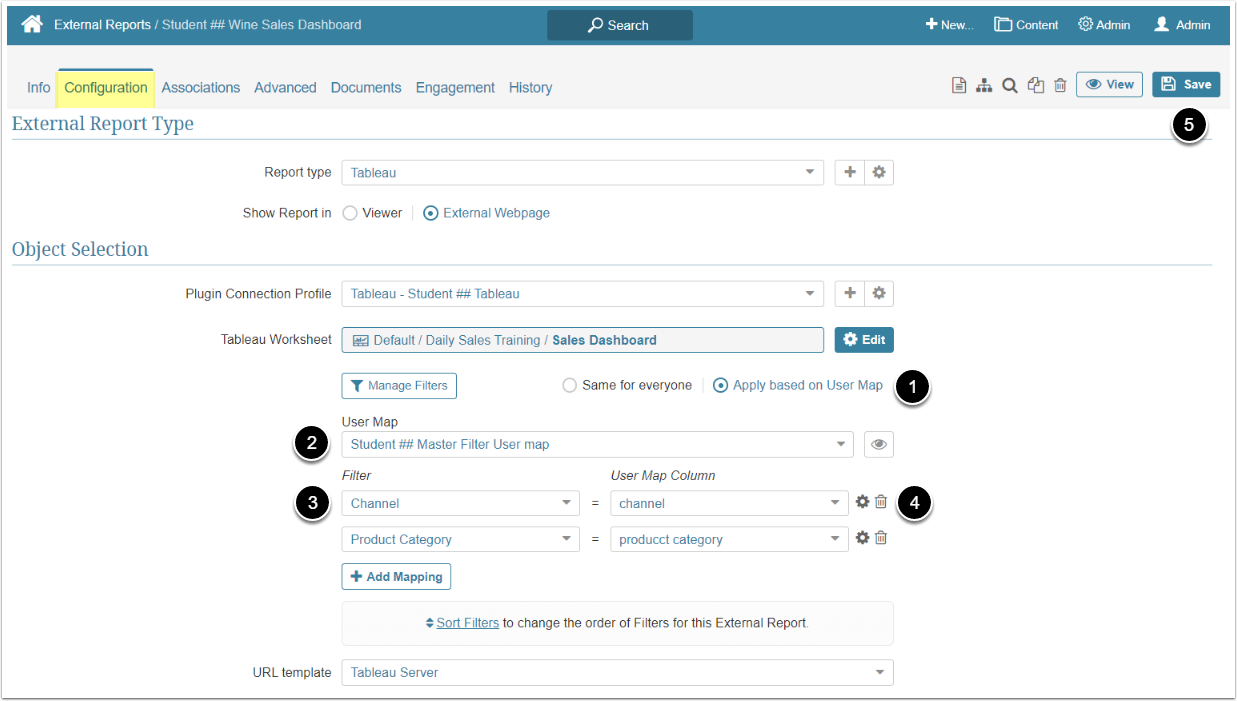This screenshot has height=701, width=1237.
Task: Open the History tab
Action: point(530,88)
